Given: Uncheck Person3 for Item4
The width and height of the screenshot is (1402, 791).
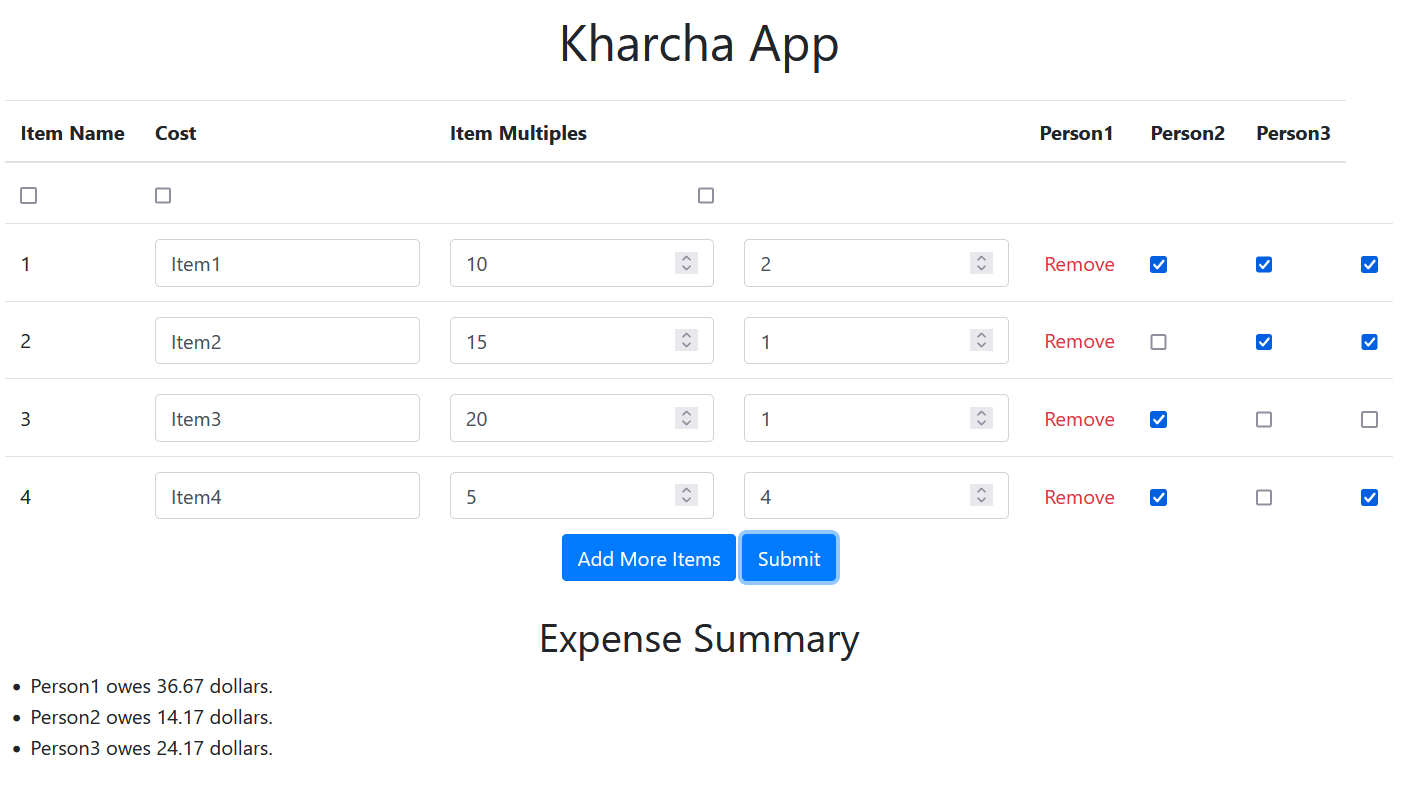Looking at the screenshot, I should (x=1369, y=497).
